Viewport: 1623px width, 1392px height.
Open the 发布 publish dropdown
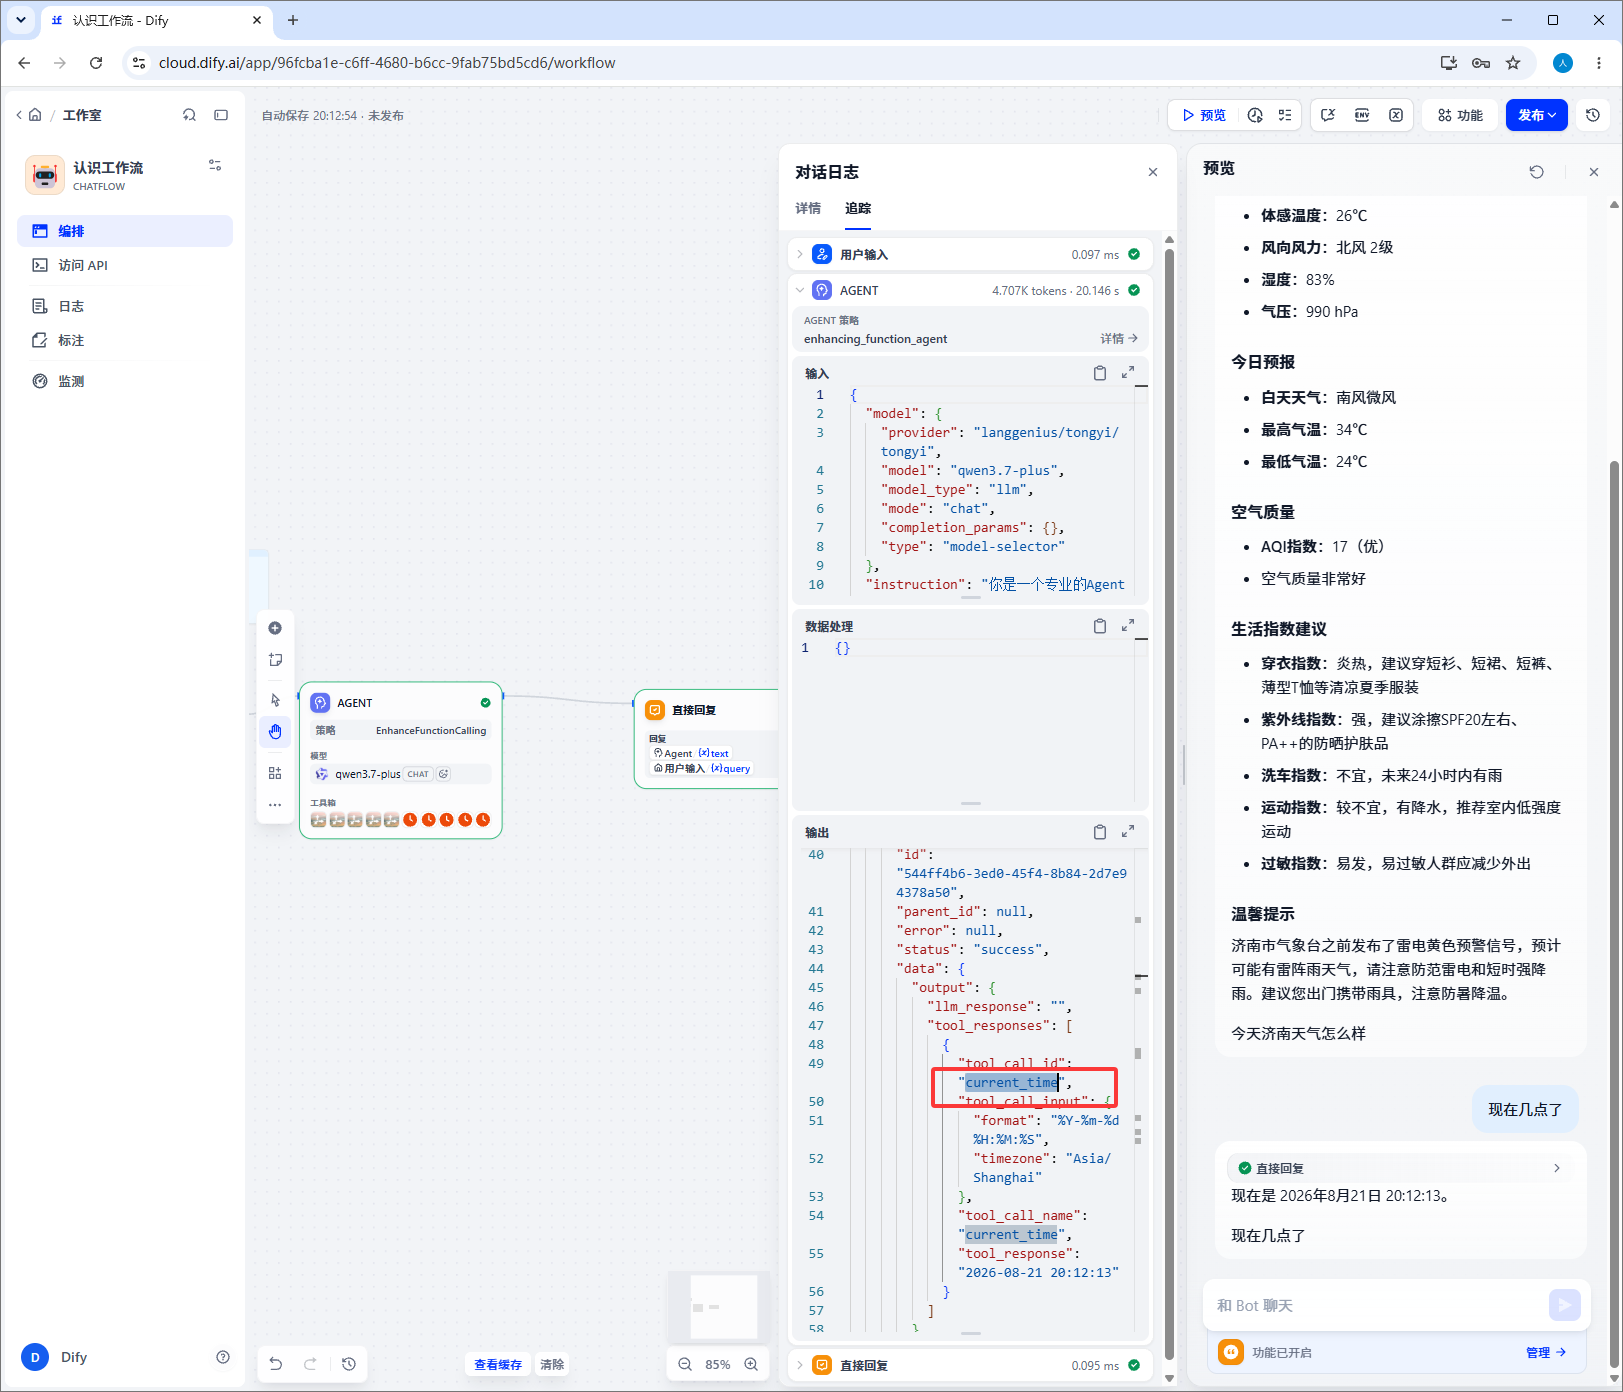[1537, 115]
